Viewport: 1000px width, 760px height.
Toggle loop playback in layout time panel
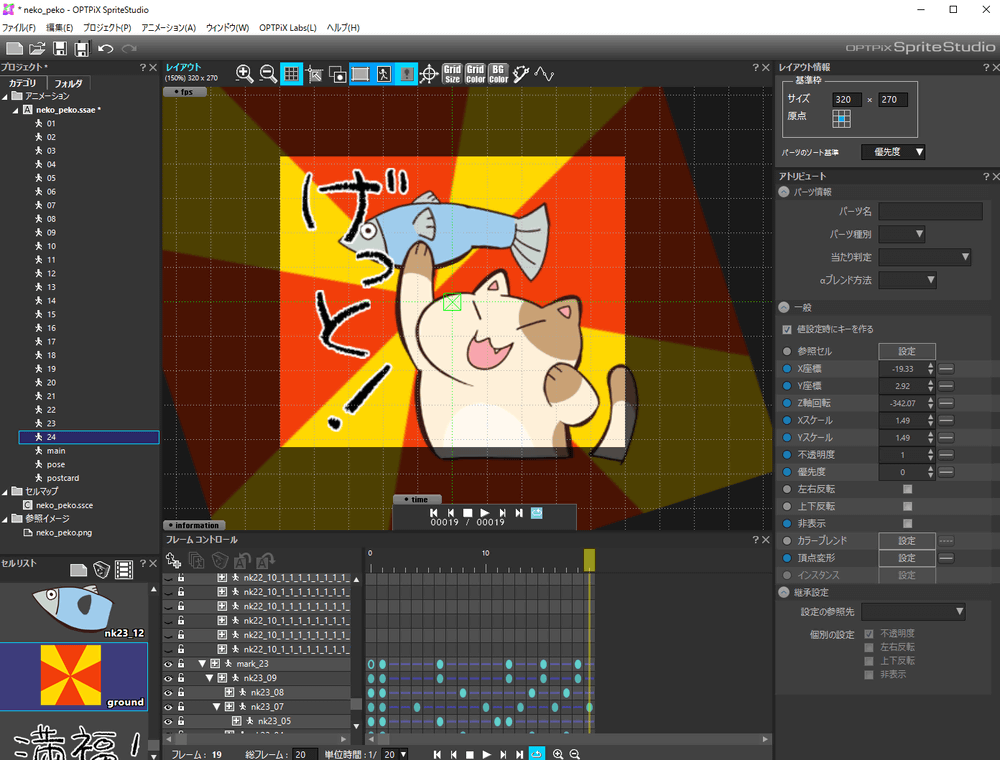click(536, 513)
